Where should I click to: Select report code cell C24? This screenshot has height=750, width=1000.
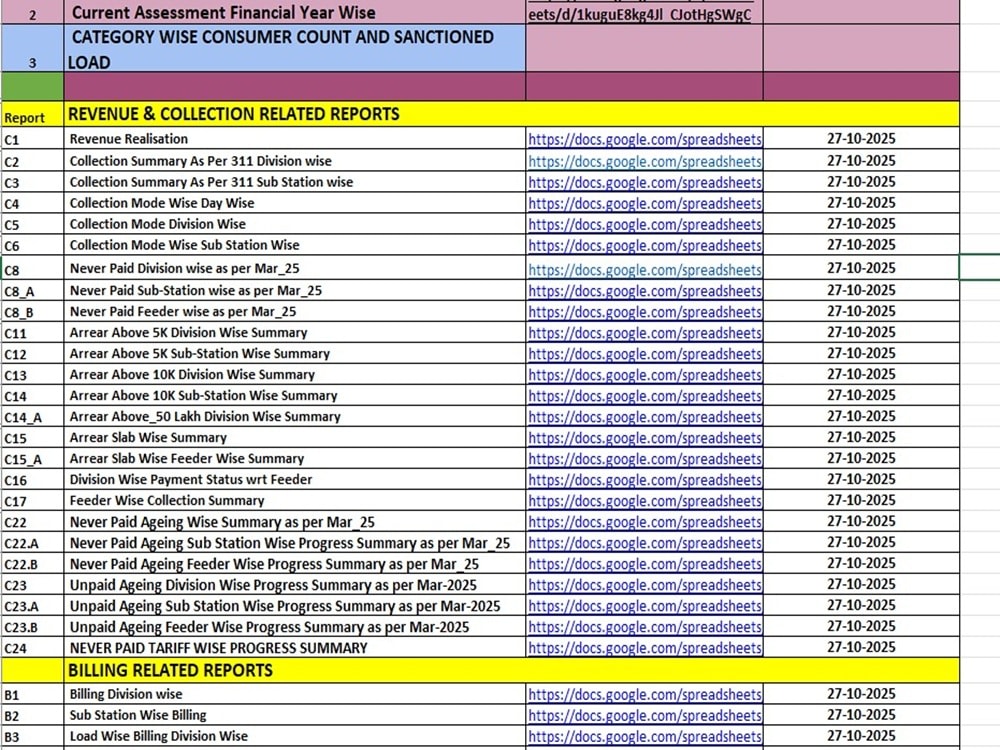coord(32,648)
